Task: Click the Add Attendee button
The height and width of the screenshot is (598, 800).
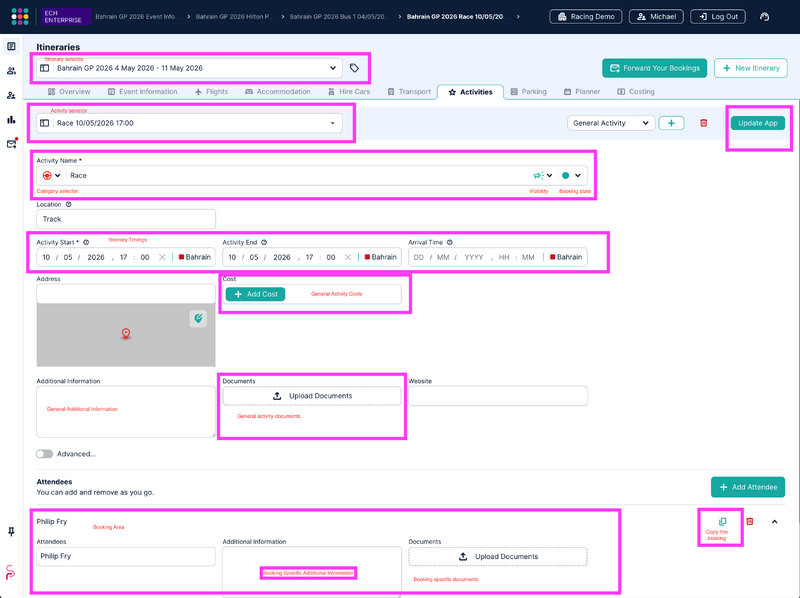Action: (748, 487)
